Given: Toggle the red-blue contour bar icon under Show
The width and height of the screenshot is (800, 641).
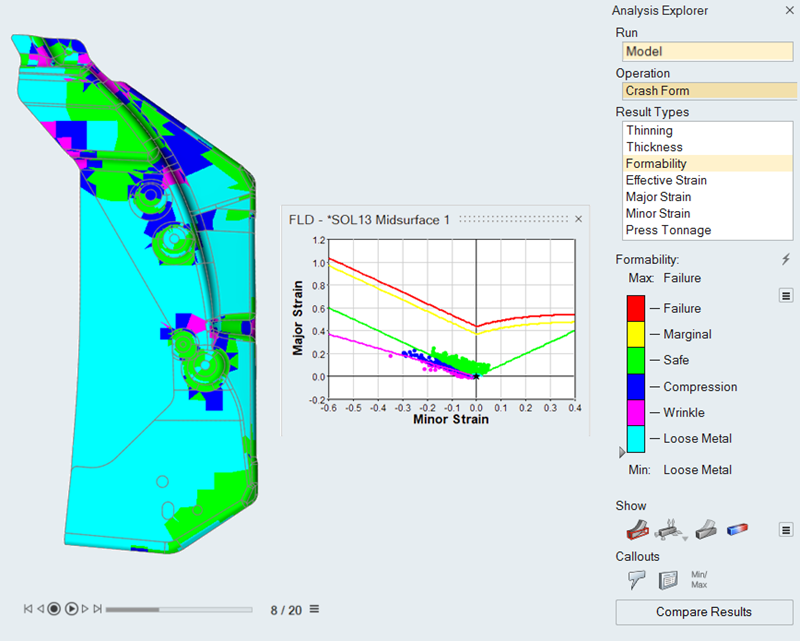Looking at the screenshot, I should point(738,529).
